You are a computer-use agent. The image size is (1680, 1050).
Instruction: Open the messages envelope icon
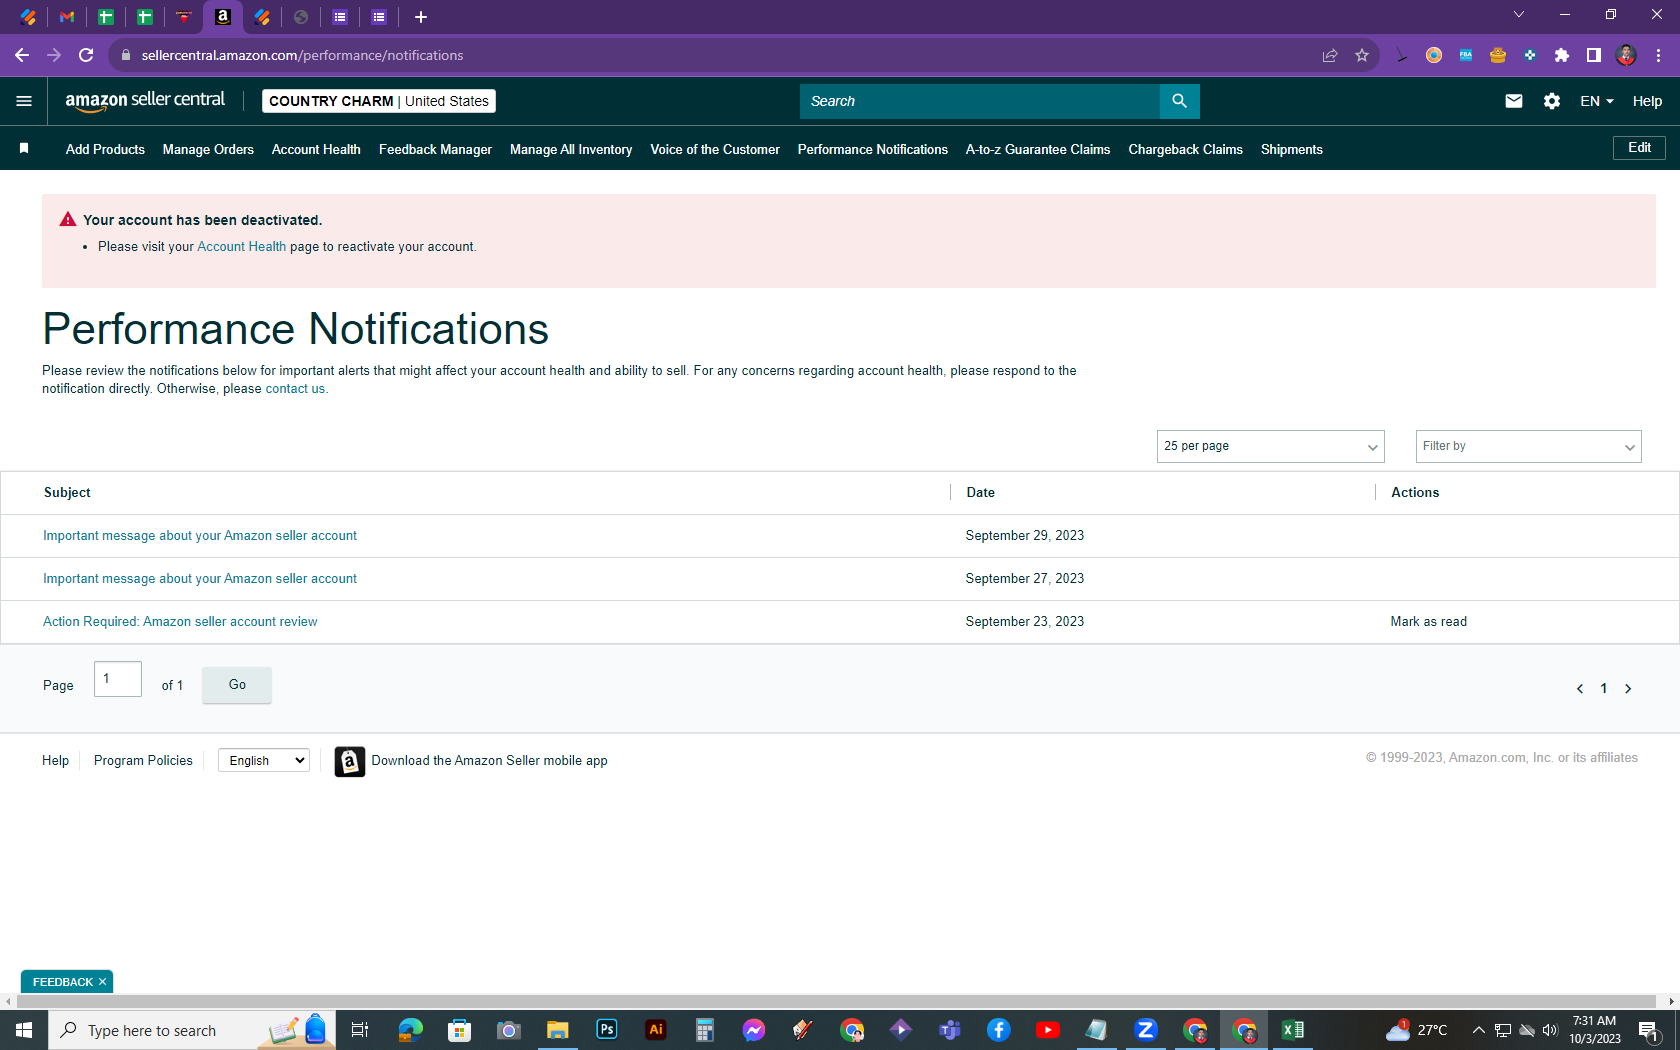(1514, 101)
